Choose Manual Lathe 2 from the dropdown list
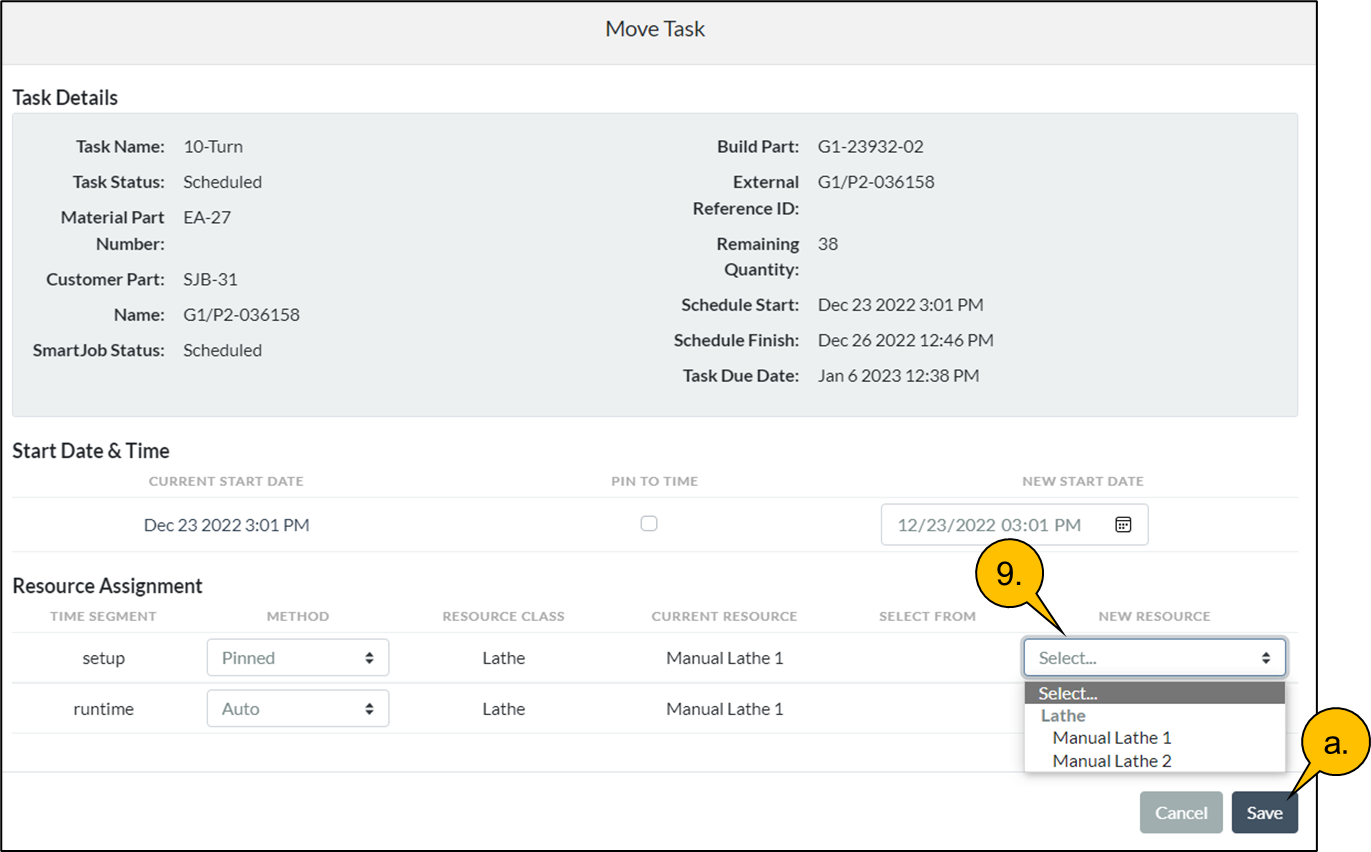The width and height of the screenshot is (1371, 852). coord(1112,761)
